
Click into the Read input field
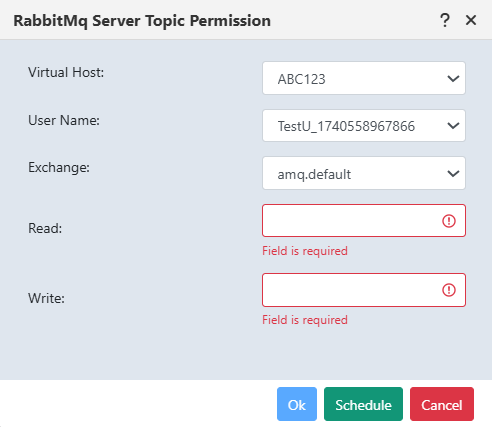point(364,221)
